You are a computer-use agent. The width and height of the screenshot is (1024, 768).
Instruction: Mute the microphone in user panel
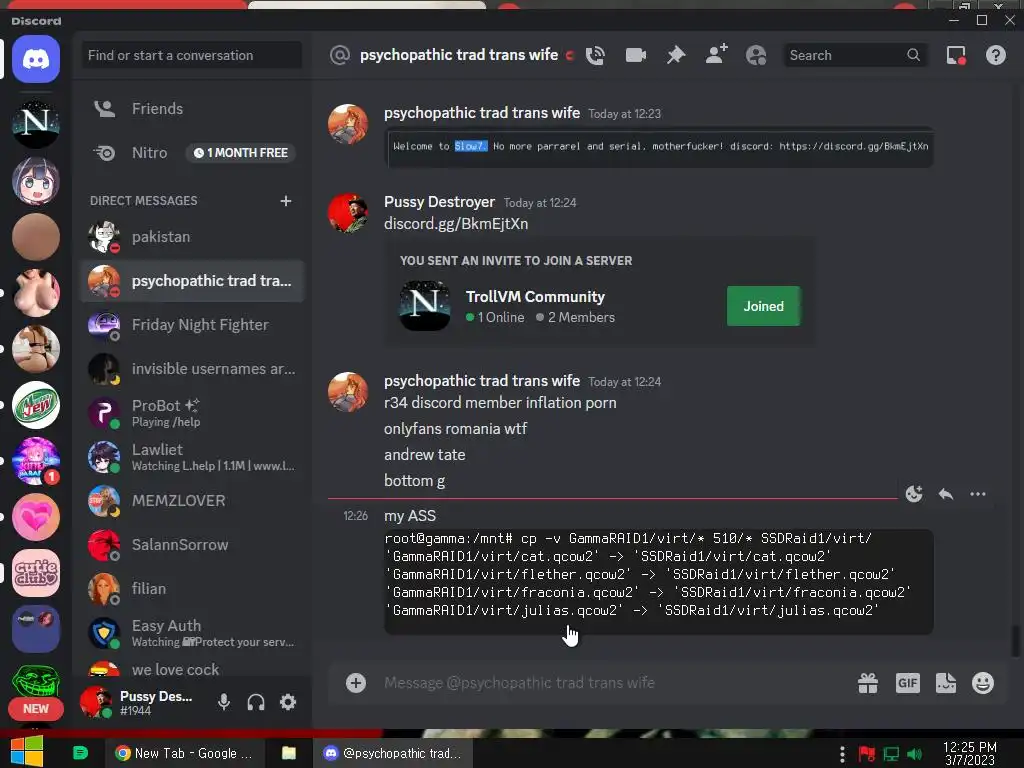(x=224, y=702)
